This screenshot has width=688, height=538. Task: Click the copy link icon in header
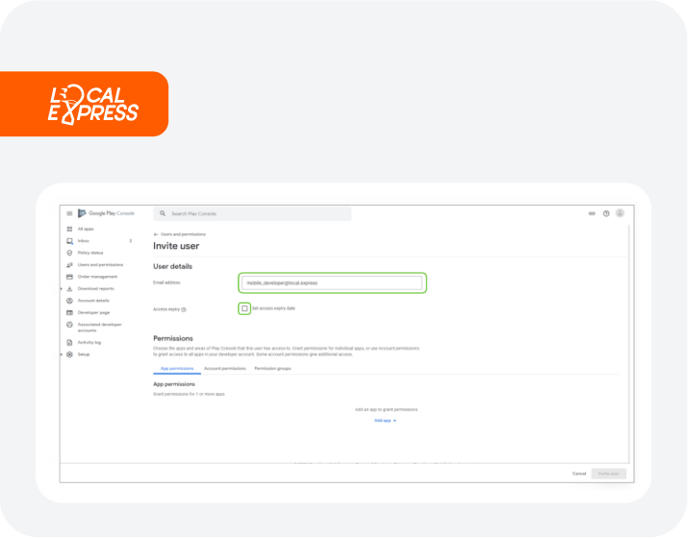tap(592, 214)
